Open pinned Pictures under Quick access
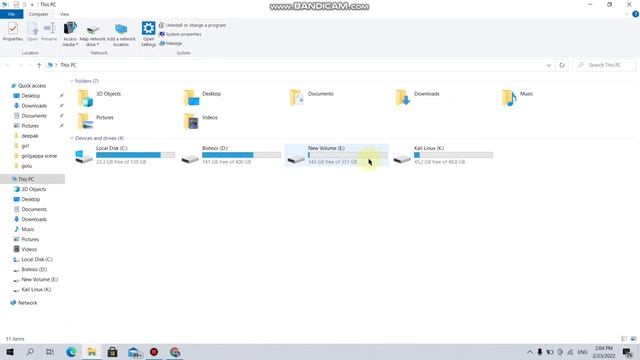Image resolution: width=640 pixels, height=360 pixels. 30,126
